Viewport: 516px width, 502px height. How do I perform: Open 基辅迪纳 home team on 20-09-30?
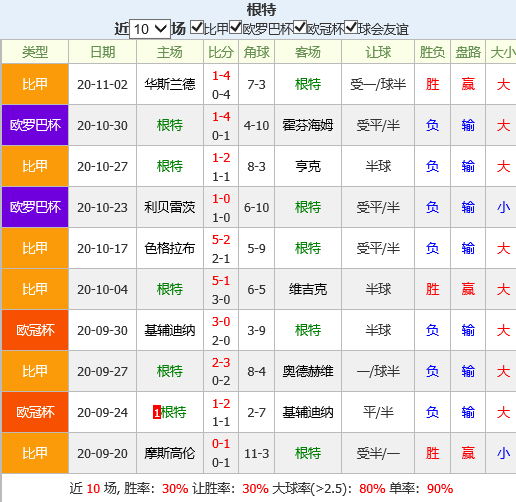pyautogui.click(x=170, y=330)
